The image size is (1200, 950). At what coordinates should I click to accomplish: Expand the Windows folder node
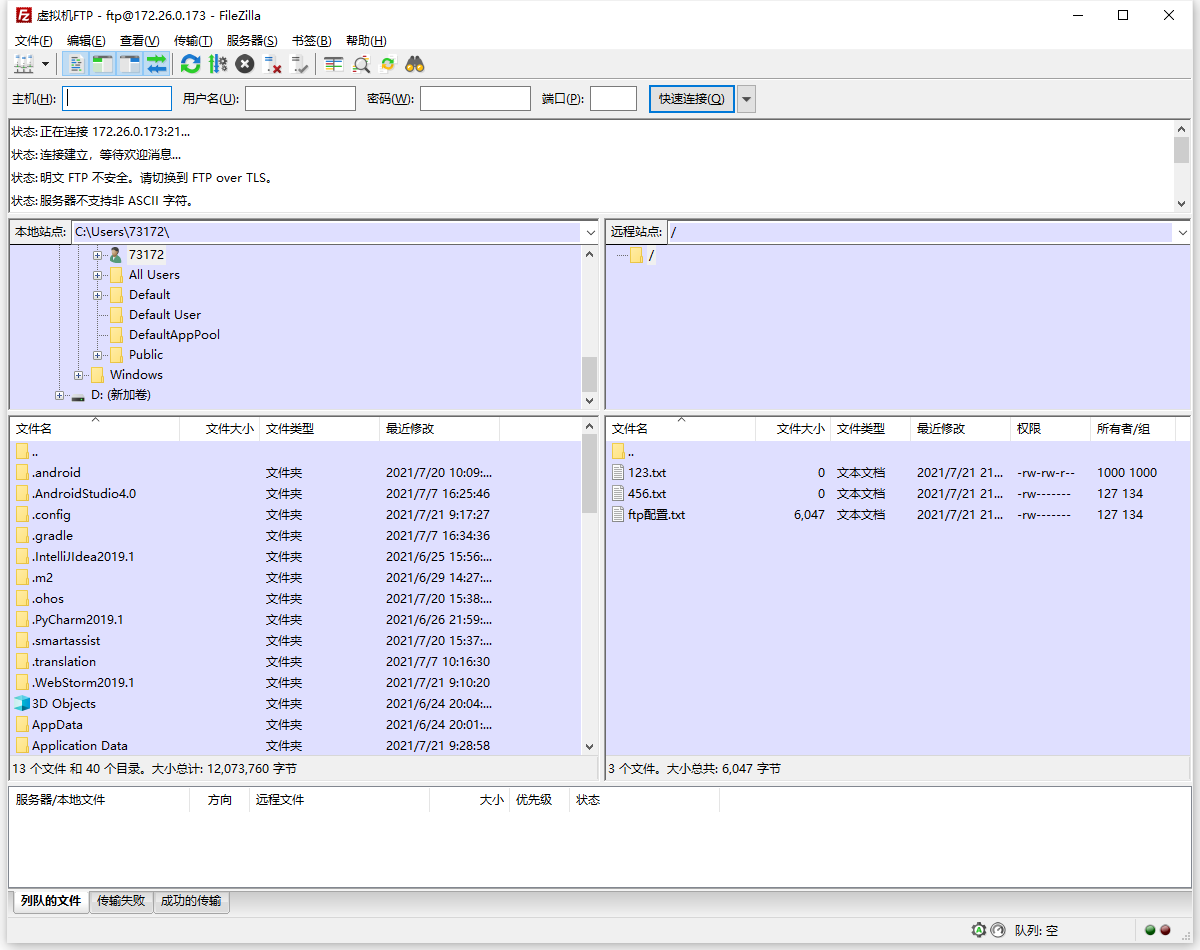(x=79, y=375)
